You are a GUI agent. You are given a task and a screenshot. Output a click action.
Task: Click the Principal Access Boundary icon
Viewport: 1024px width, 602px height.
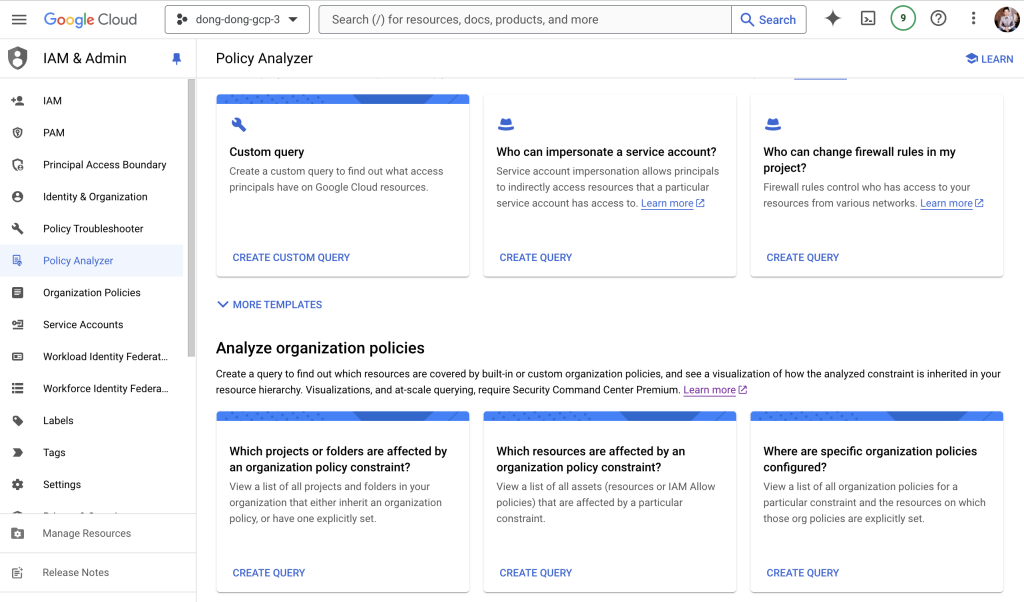(x=18, y=165)
